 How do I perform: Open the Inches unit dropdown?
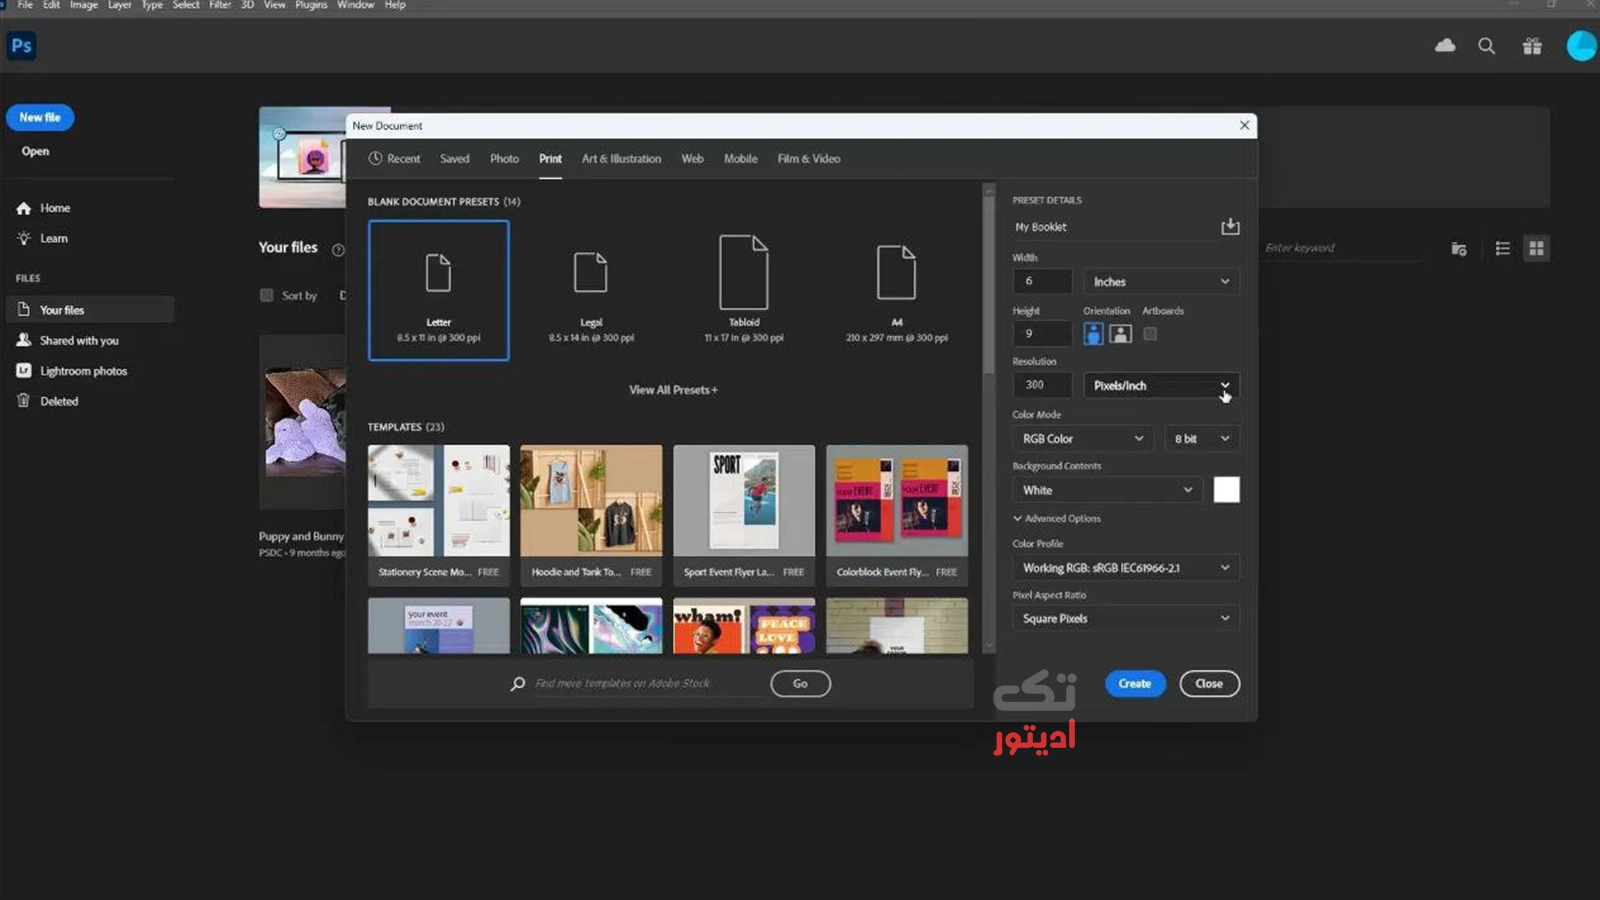point(1161,282)
